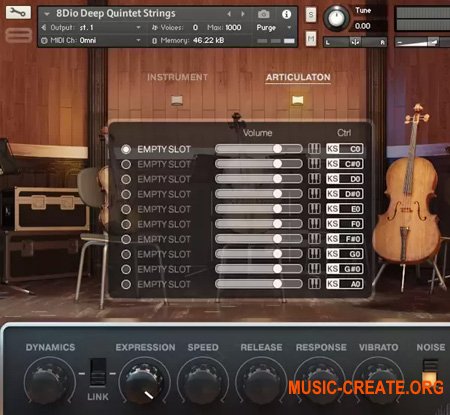Select the radio button for D#0 slot

point(126,194)
